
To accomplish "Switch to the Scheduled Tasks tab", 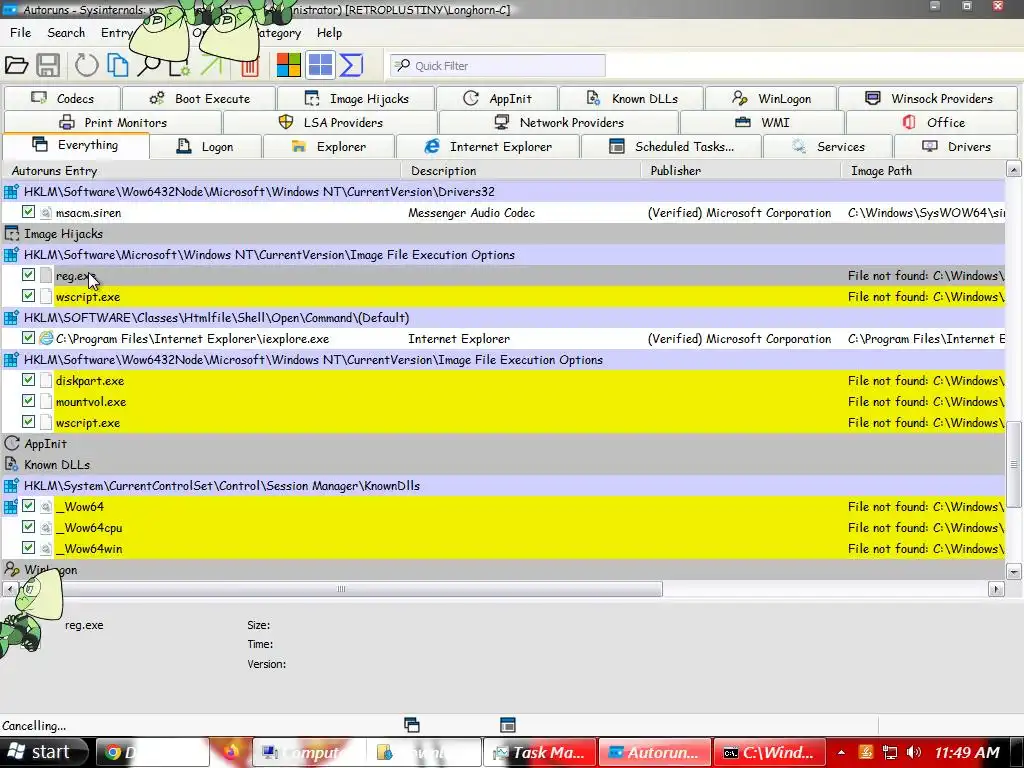I will [671, 147].
